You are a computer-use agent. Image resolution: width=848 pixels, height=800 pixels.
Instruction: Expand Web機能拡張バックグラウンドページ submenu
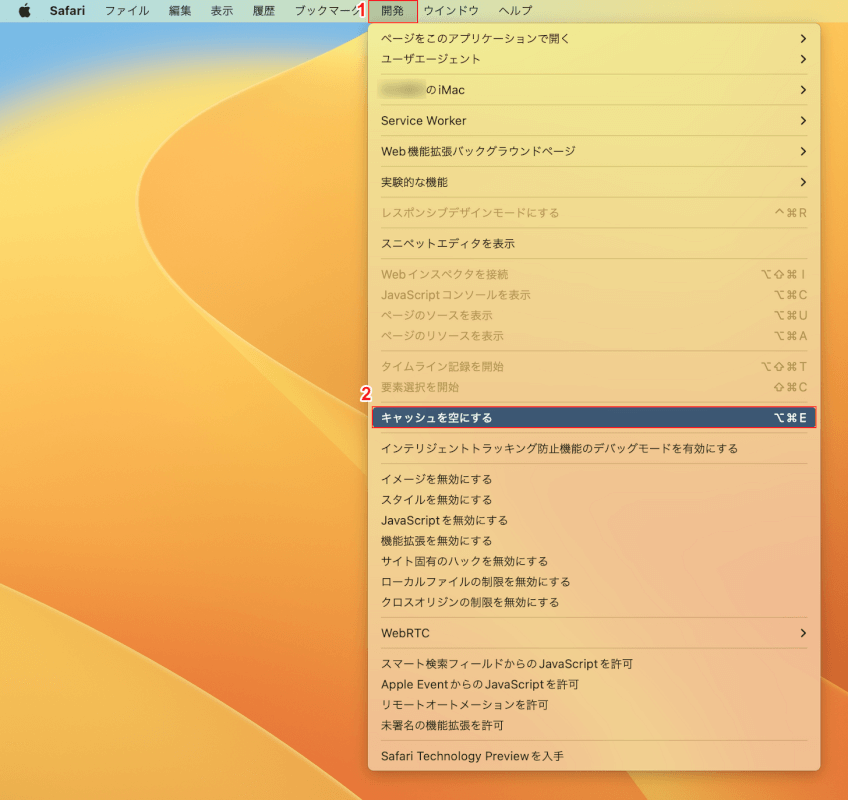594,151
